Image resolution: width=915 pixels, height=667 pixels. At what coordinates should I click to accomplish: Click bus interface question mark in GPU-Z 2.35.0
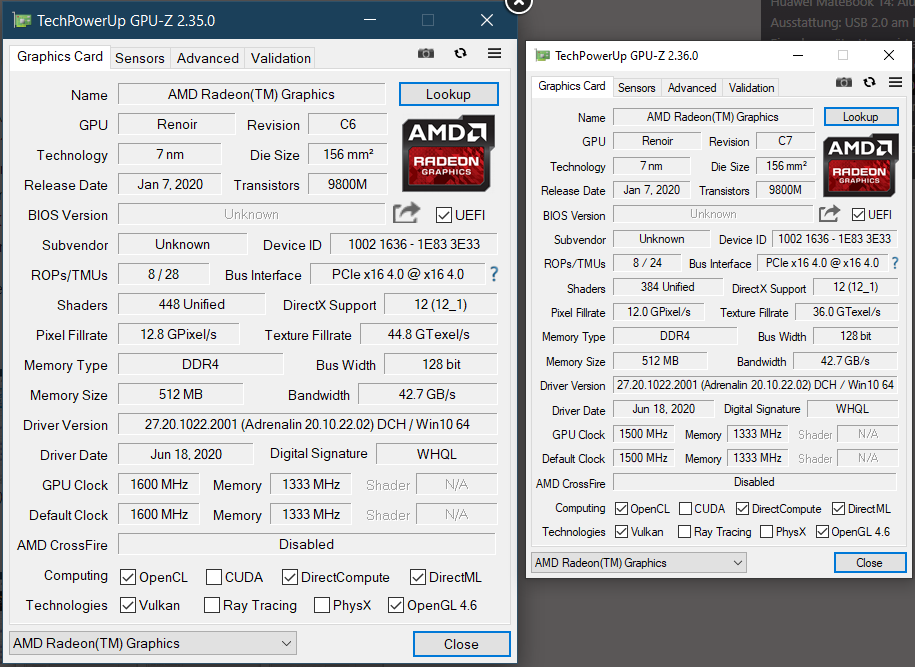[x=494, y=274]
